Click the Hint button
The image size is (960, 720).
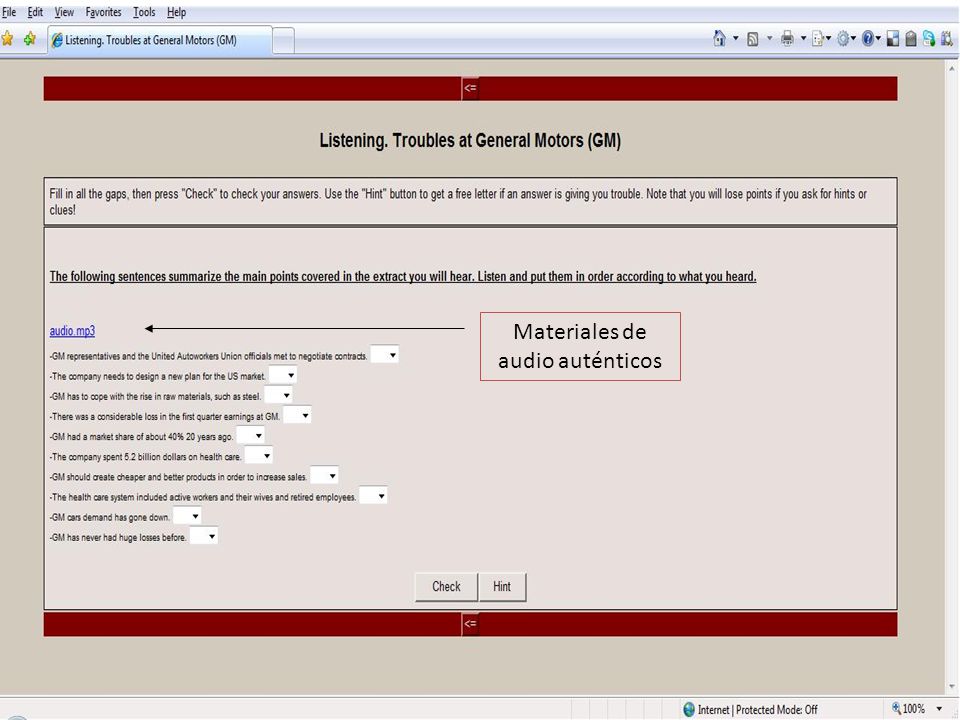(x=502, y=587)
